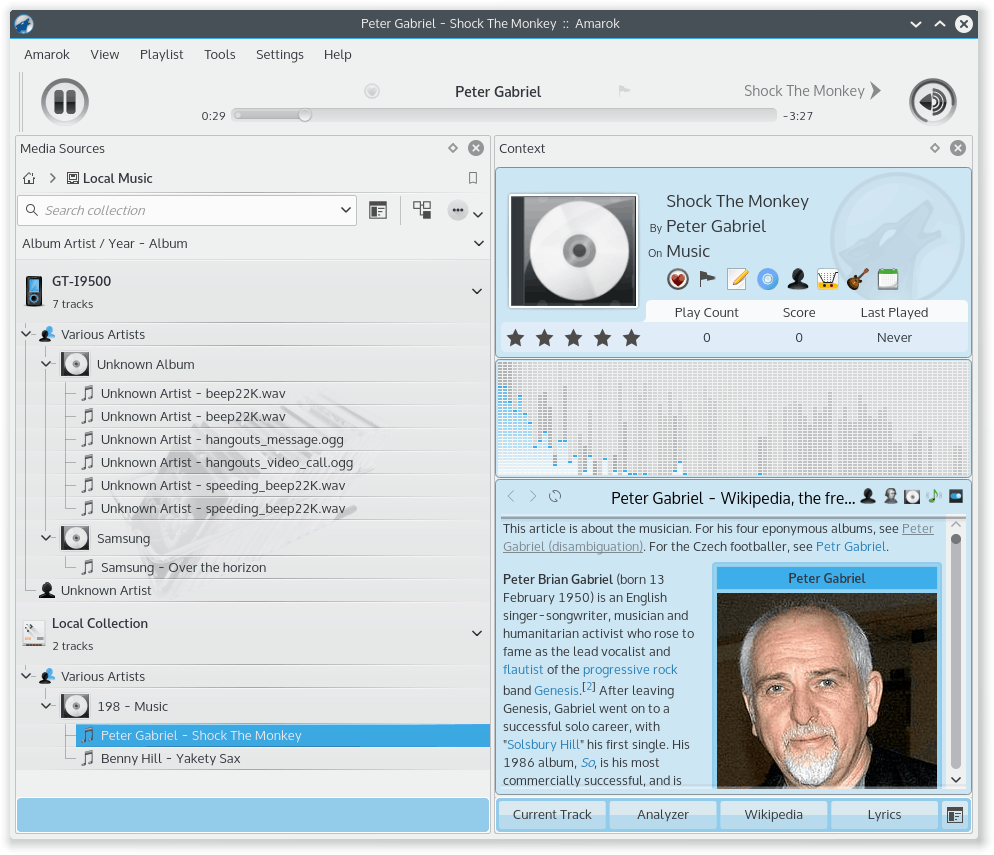Open the Settings menu
Viewport: 994px width, 855px height.
tap(280, 55)
